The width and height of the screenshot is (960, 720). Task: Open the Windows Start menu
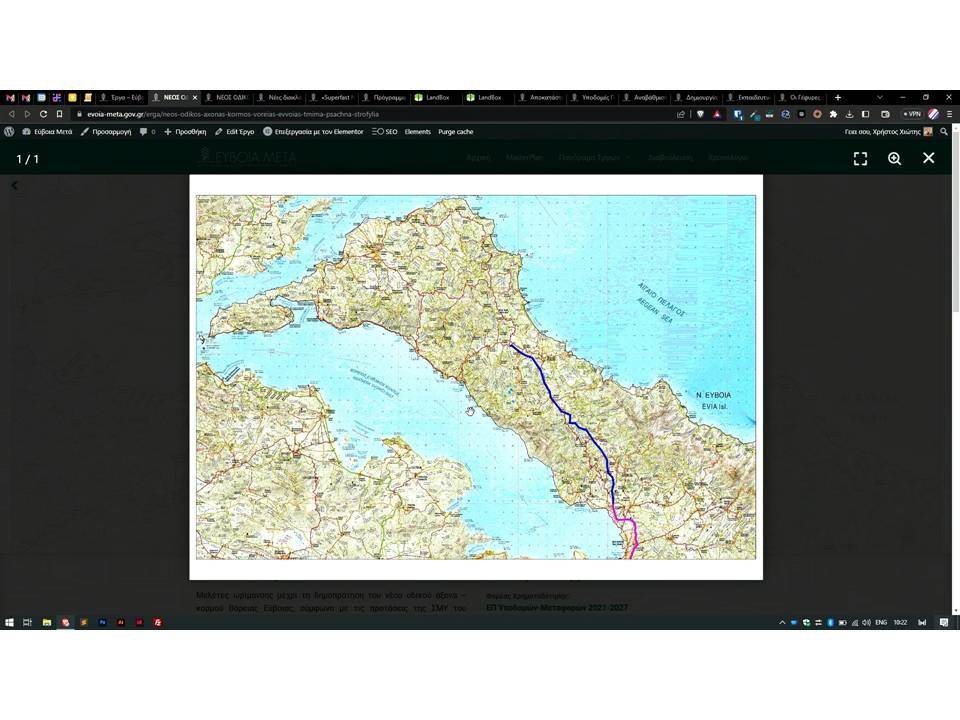coord(9,623)
